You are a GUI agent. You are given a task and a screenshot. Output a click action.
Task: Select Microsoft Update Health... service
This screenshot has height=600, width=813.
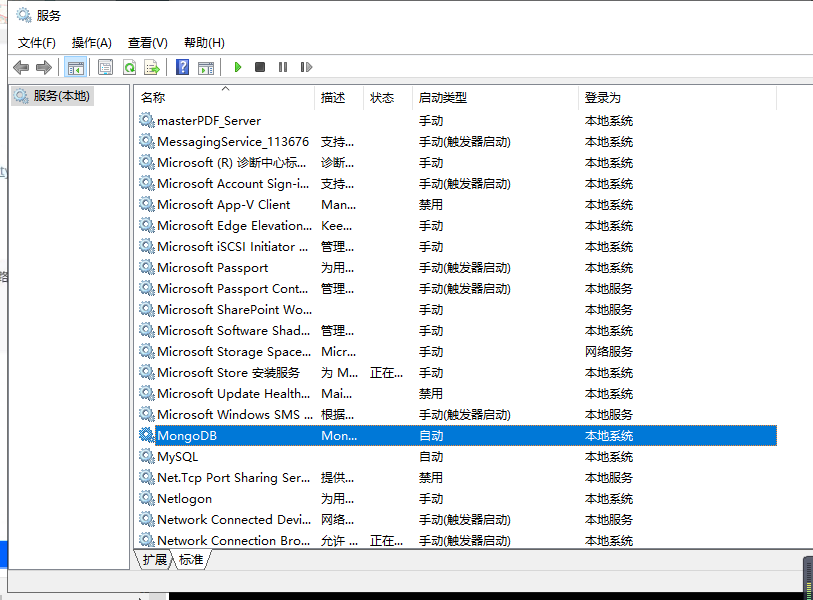pyautogui.click(x=234, y=394)
